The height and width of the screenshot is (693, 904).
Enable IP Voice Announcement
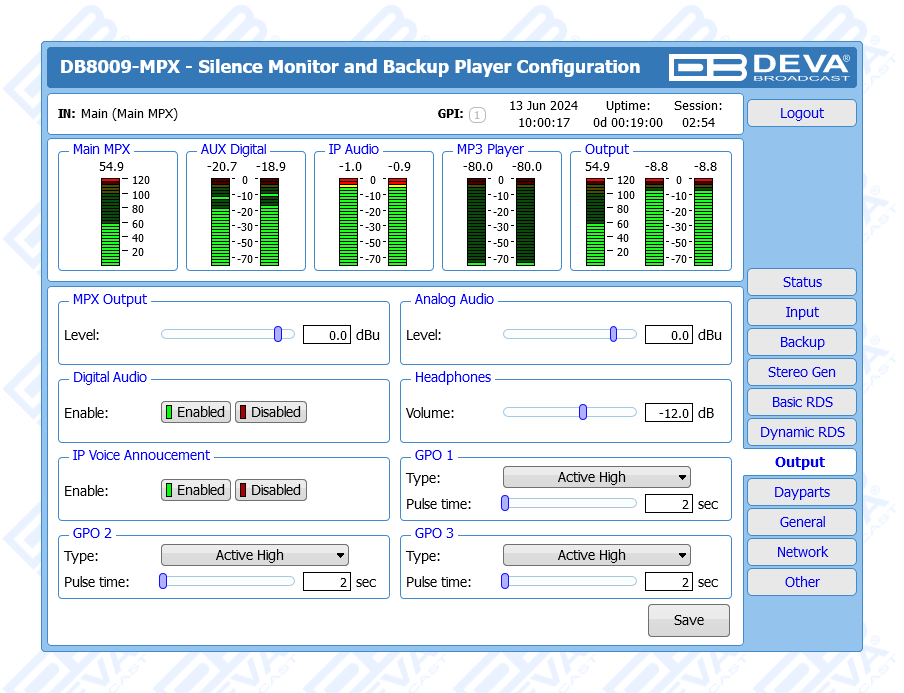(196, 490)
